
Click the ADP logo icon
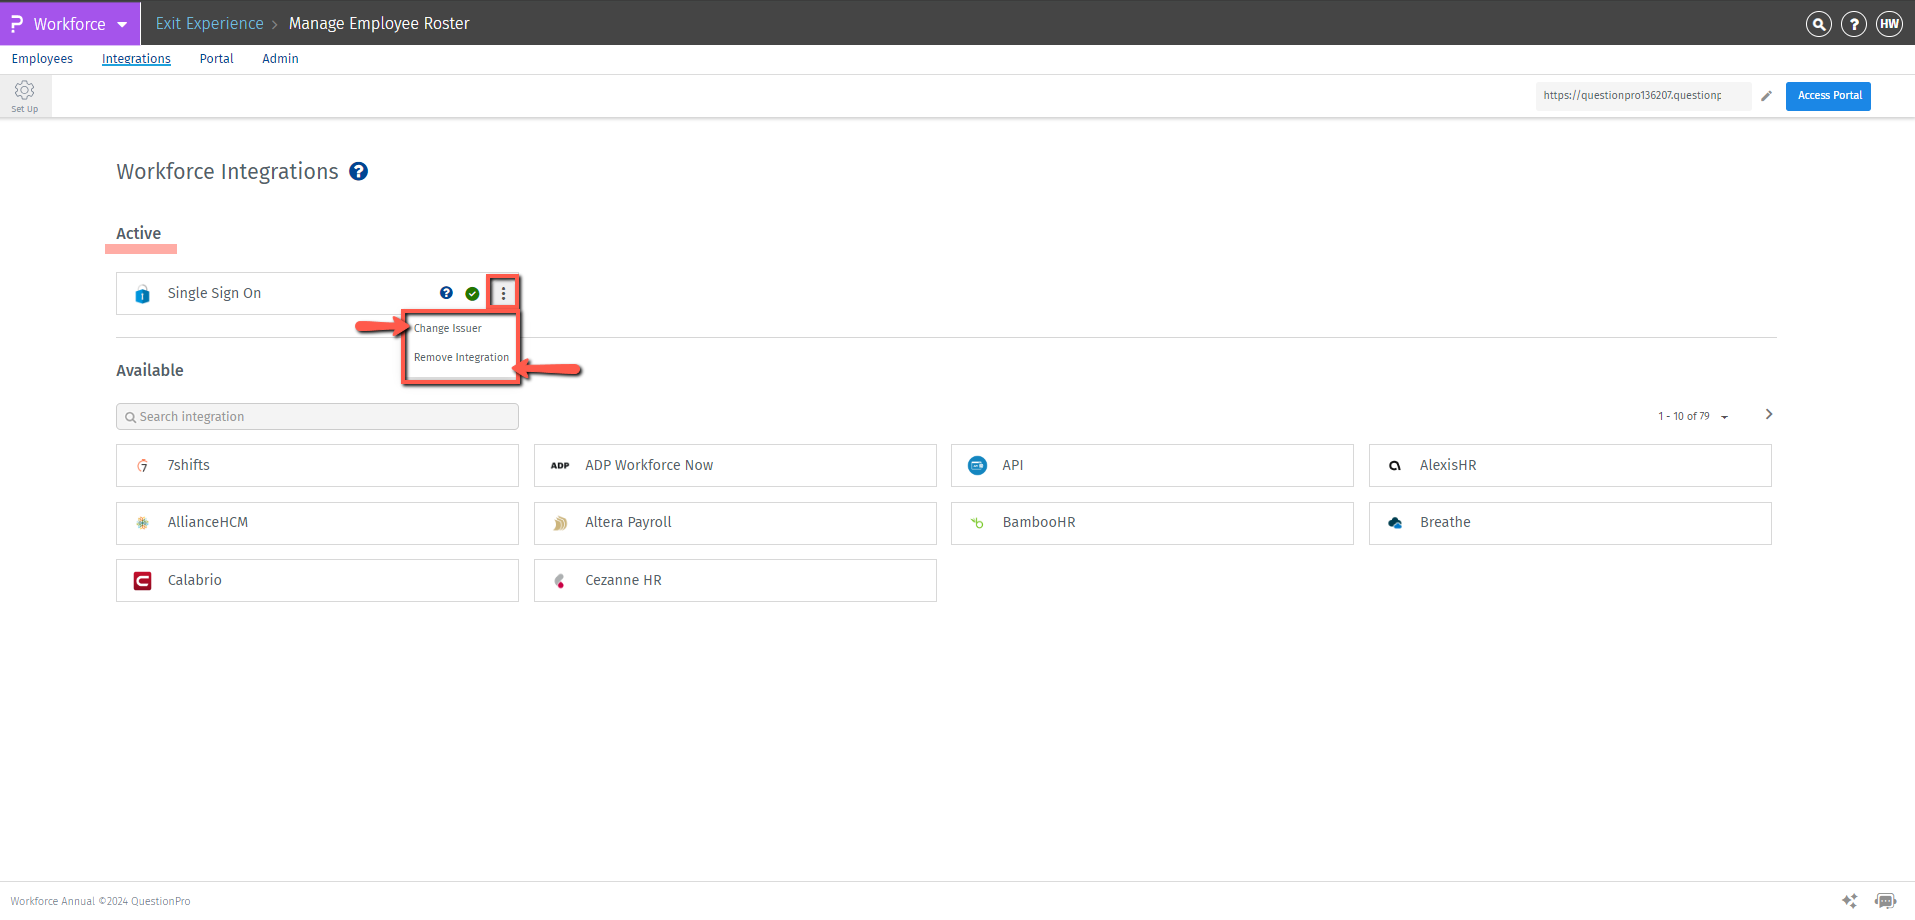[560, 466]
